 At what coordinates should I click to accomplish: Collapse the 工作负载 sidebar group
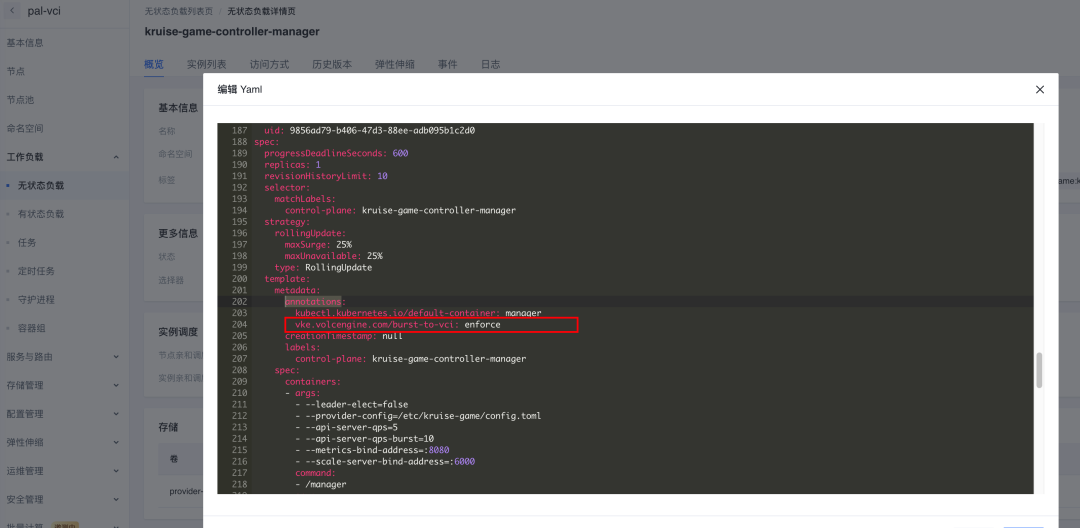tap(116, 157)
